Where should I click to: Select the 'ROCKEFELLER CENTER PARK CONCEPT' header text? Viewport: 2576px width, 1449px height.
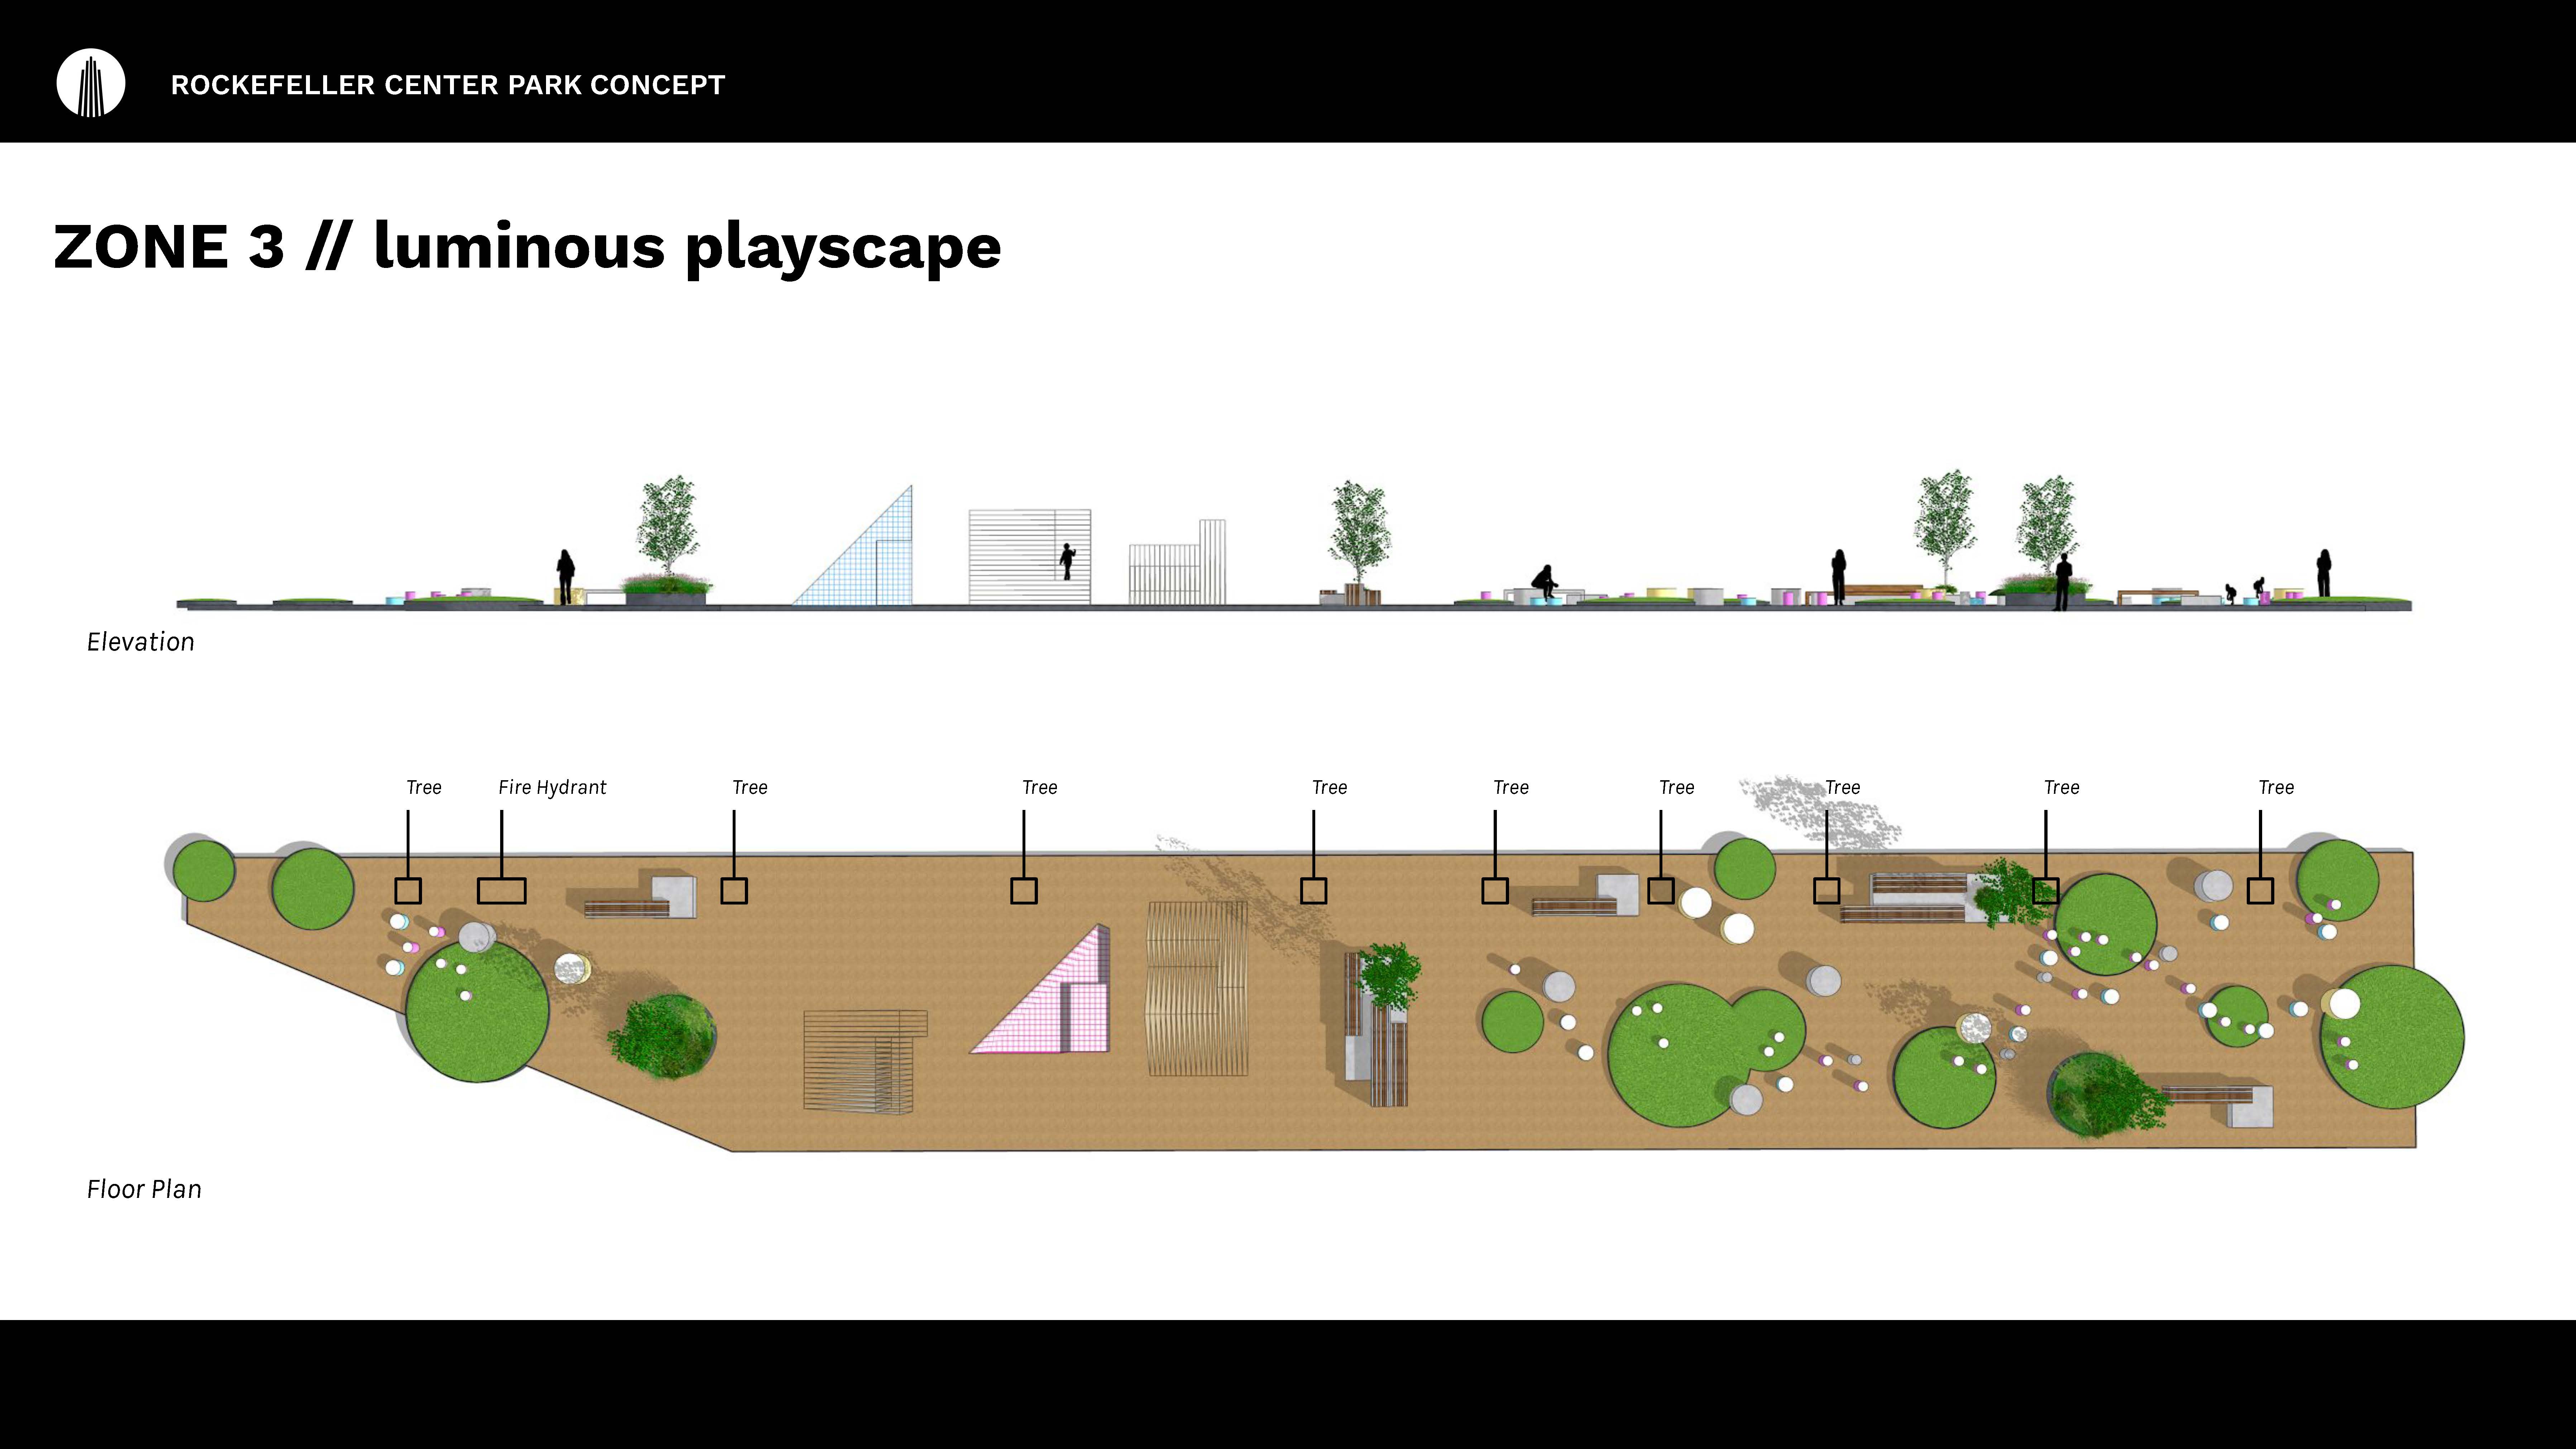tap(448, 85)
